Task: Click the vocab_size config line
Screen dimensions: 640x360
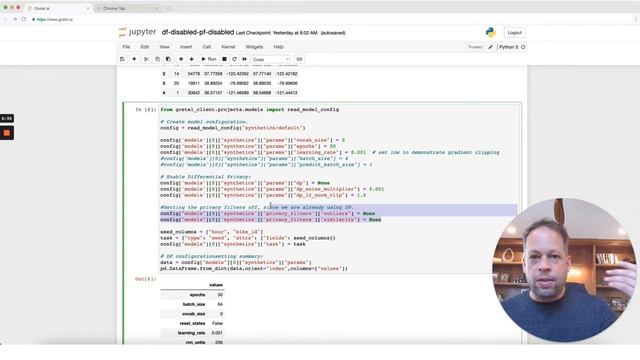Action: (x=252, y=140)
